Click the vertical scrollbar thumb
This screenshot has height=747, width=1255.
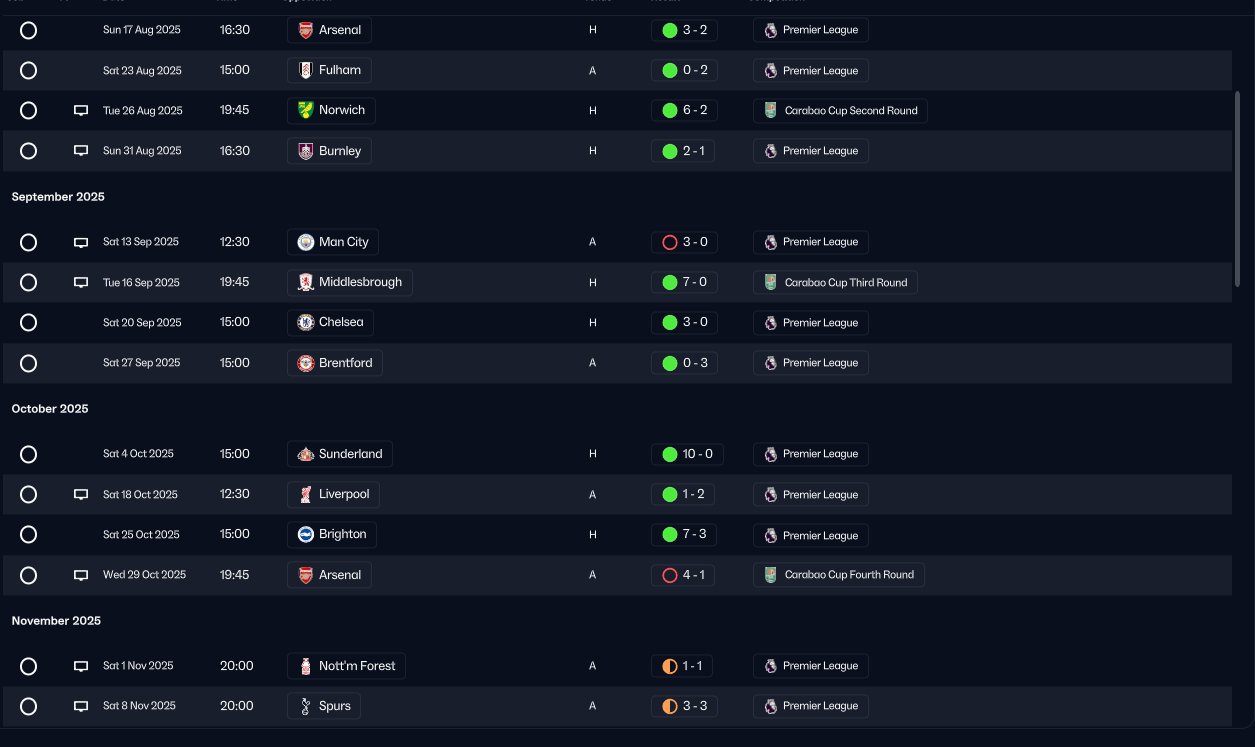coord(1238,190)
